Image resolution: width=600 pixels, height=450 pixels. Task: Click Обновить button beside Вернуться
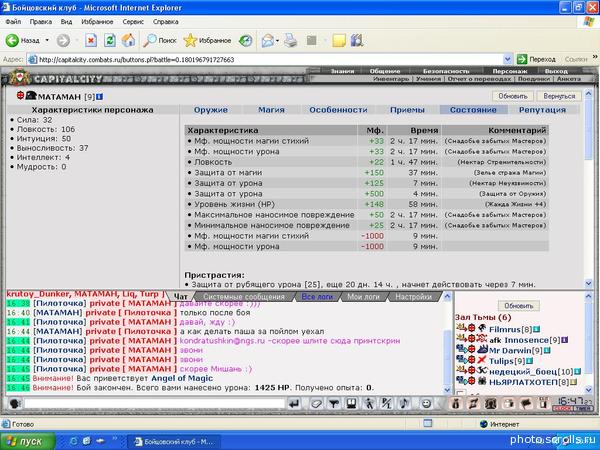coord(512,96)
